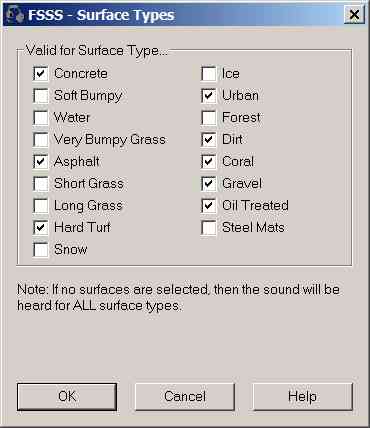Click the Cancel button

(185, 397)
